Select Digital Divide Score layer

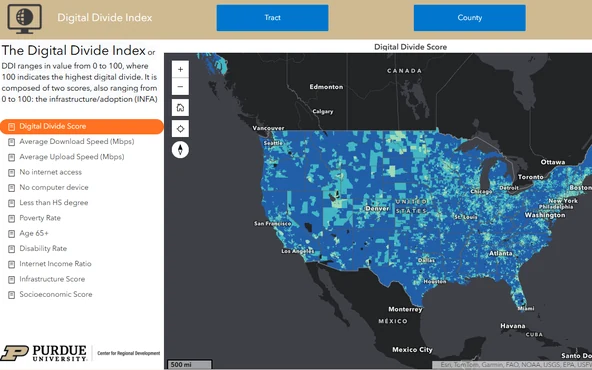tap(82, 126)
